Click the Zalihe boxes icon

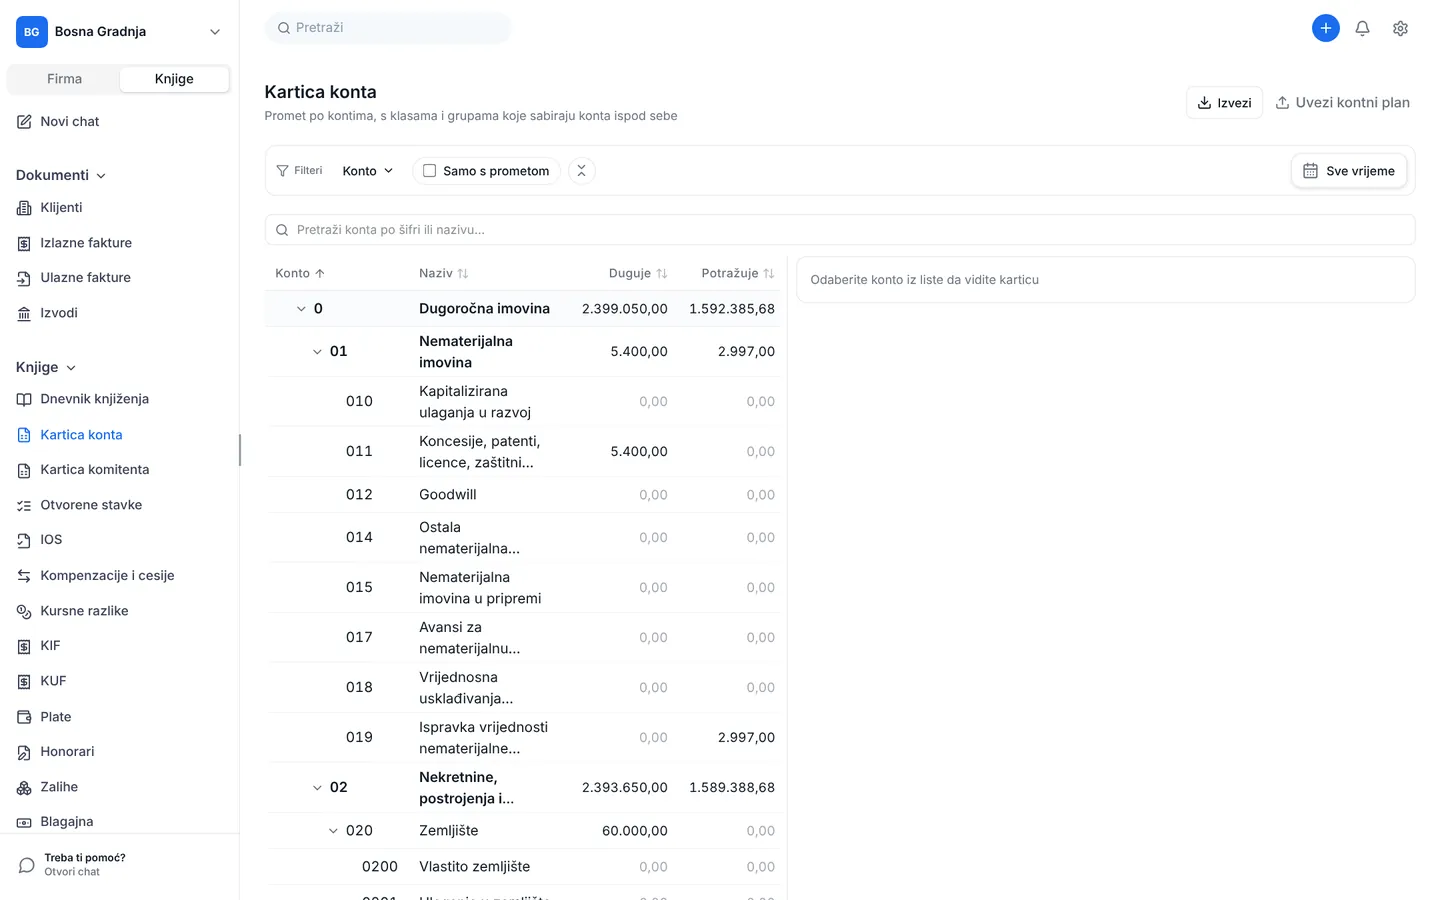24,787
